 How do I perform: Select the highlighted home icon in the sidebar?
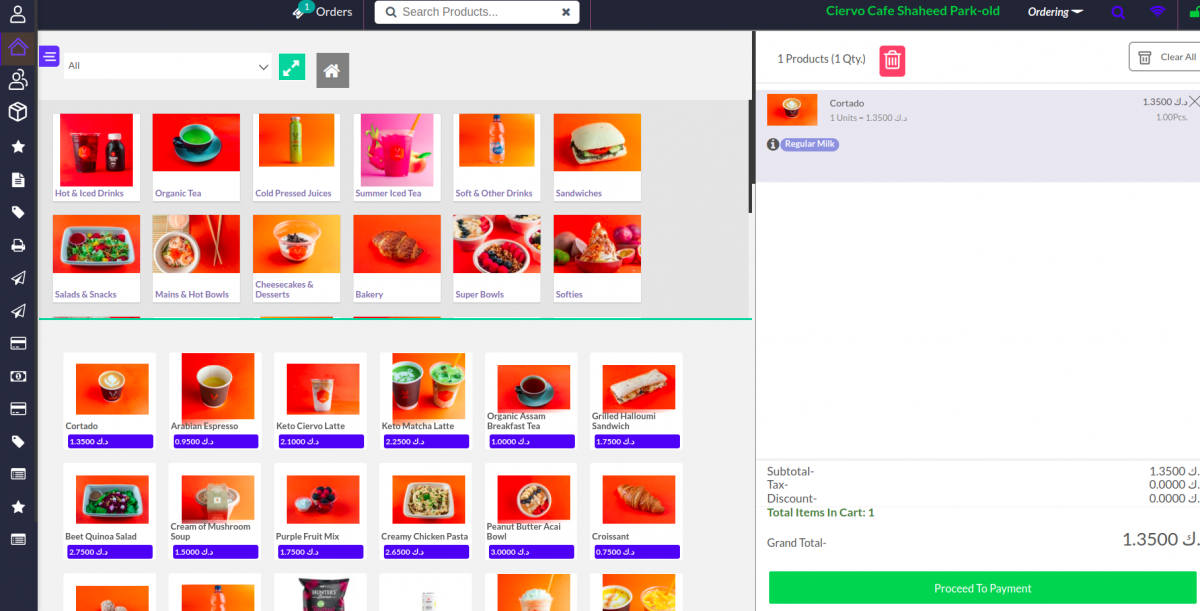pos(18,48)
